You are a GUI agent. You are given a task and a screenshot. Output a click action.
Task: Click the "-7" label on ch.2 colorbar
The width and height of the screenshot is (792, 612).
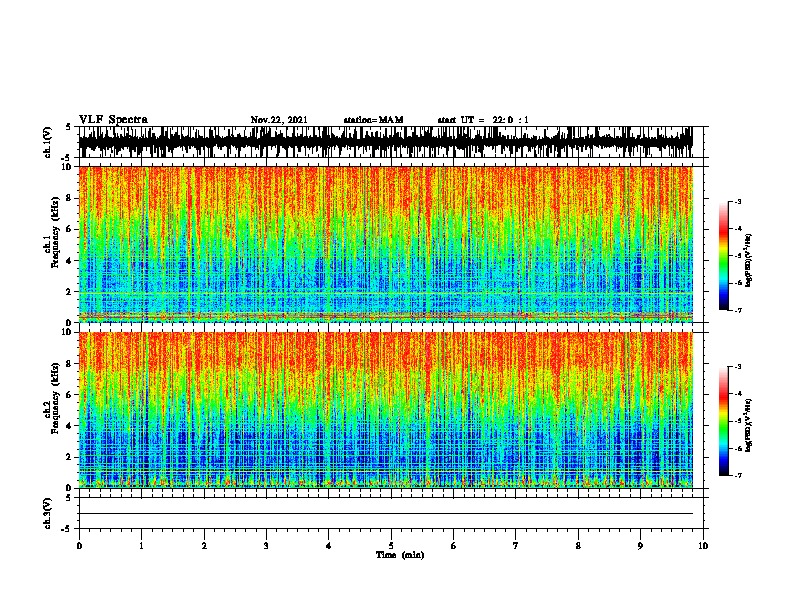738,475
